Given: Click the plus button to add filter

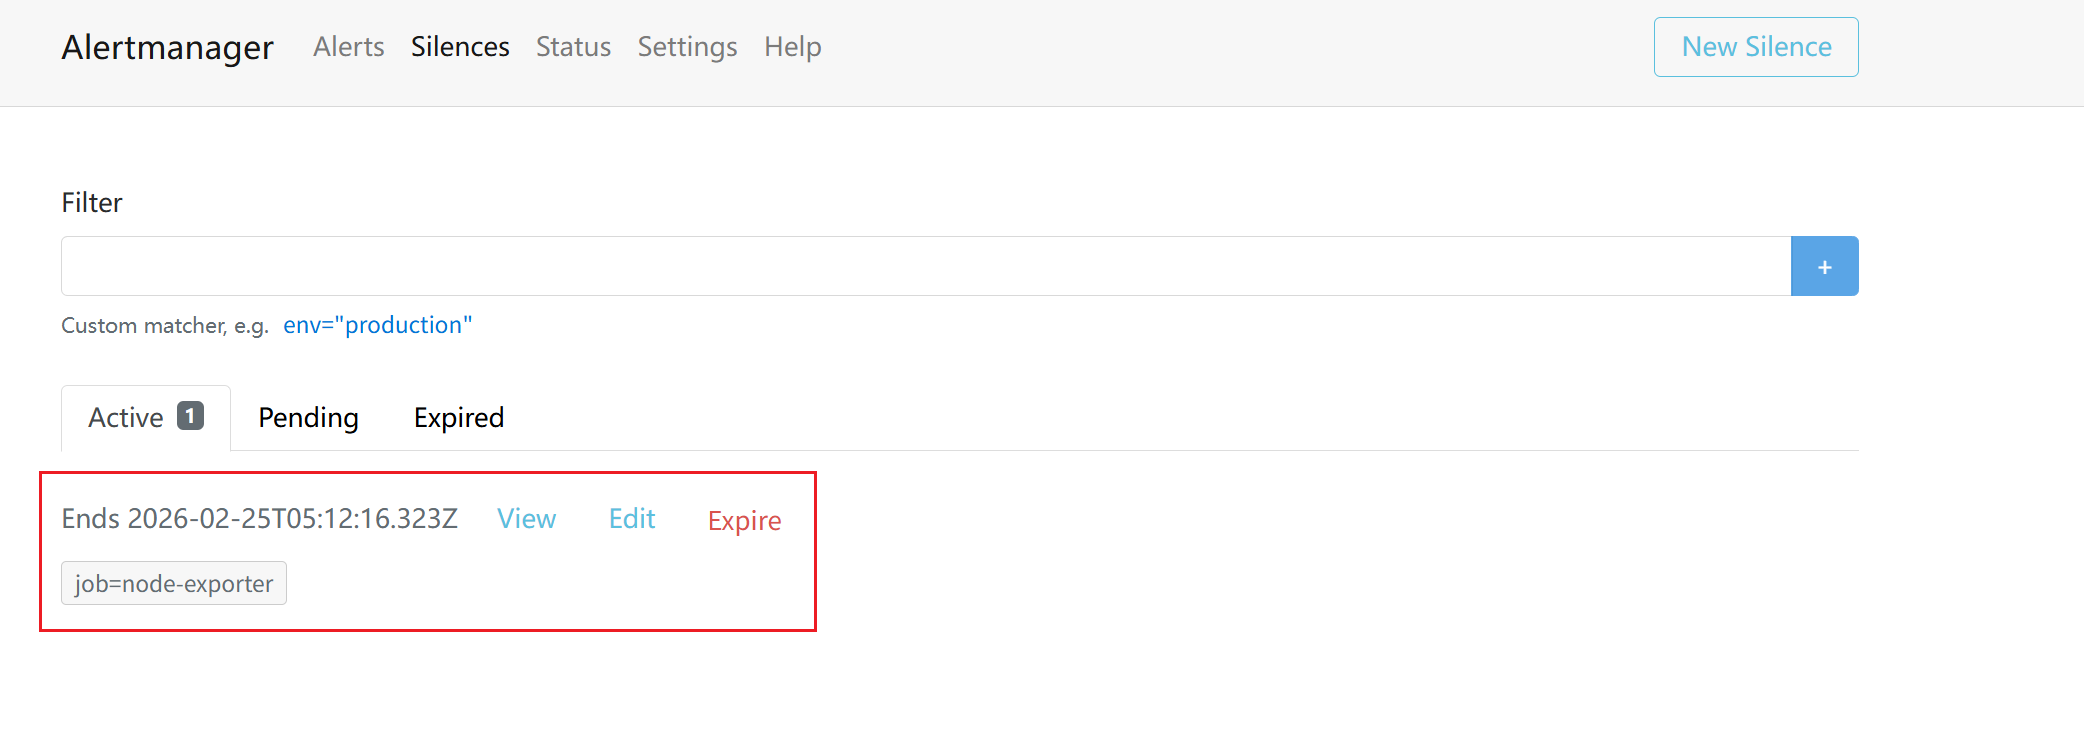Looking at the screenshot, I should [x=1824, y=267].
